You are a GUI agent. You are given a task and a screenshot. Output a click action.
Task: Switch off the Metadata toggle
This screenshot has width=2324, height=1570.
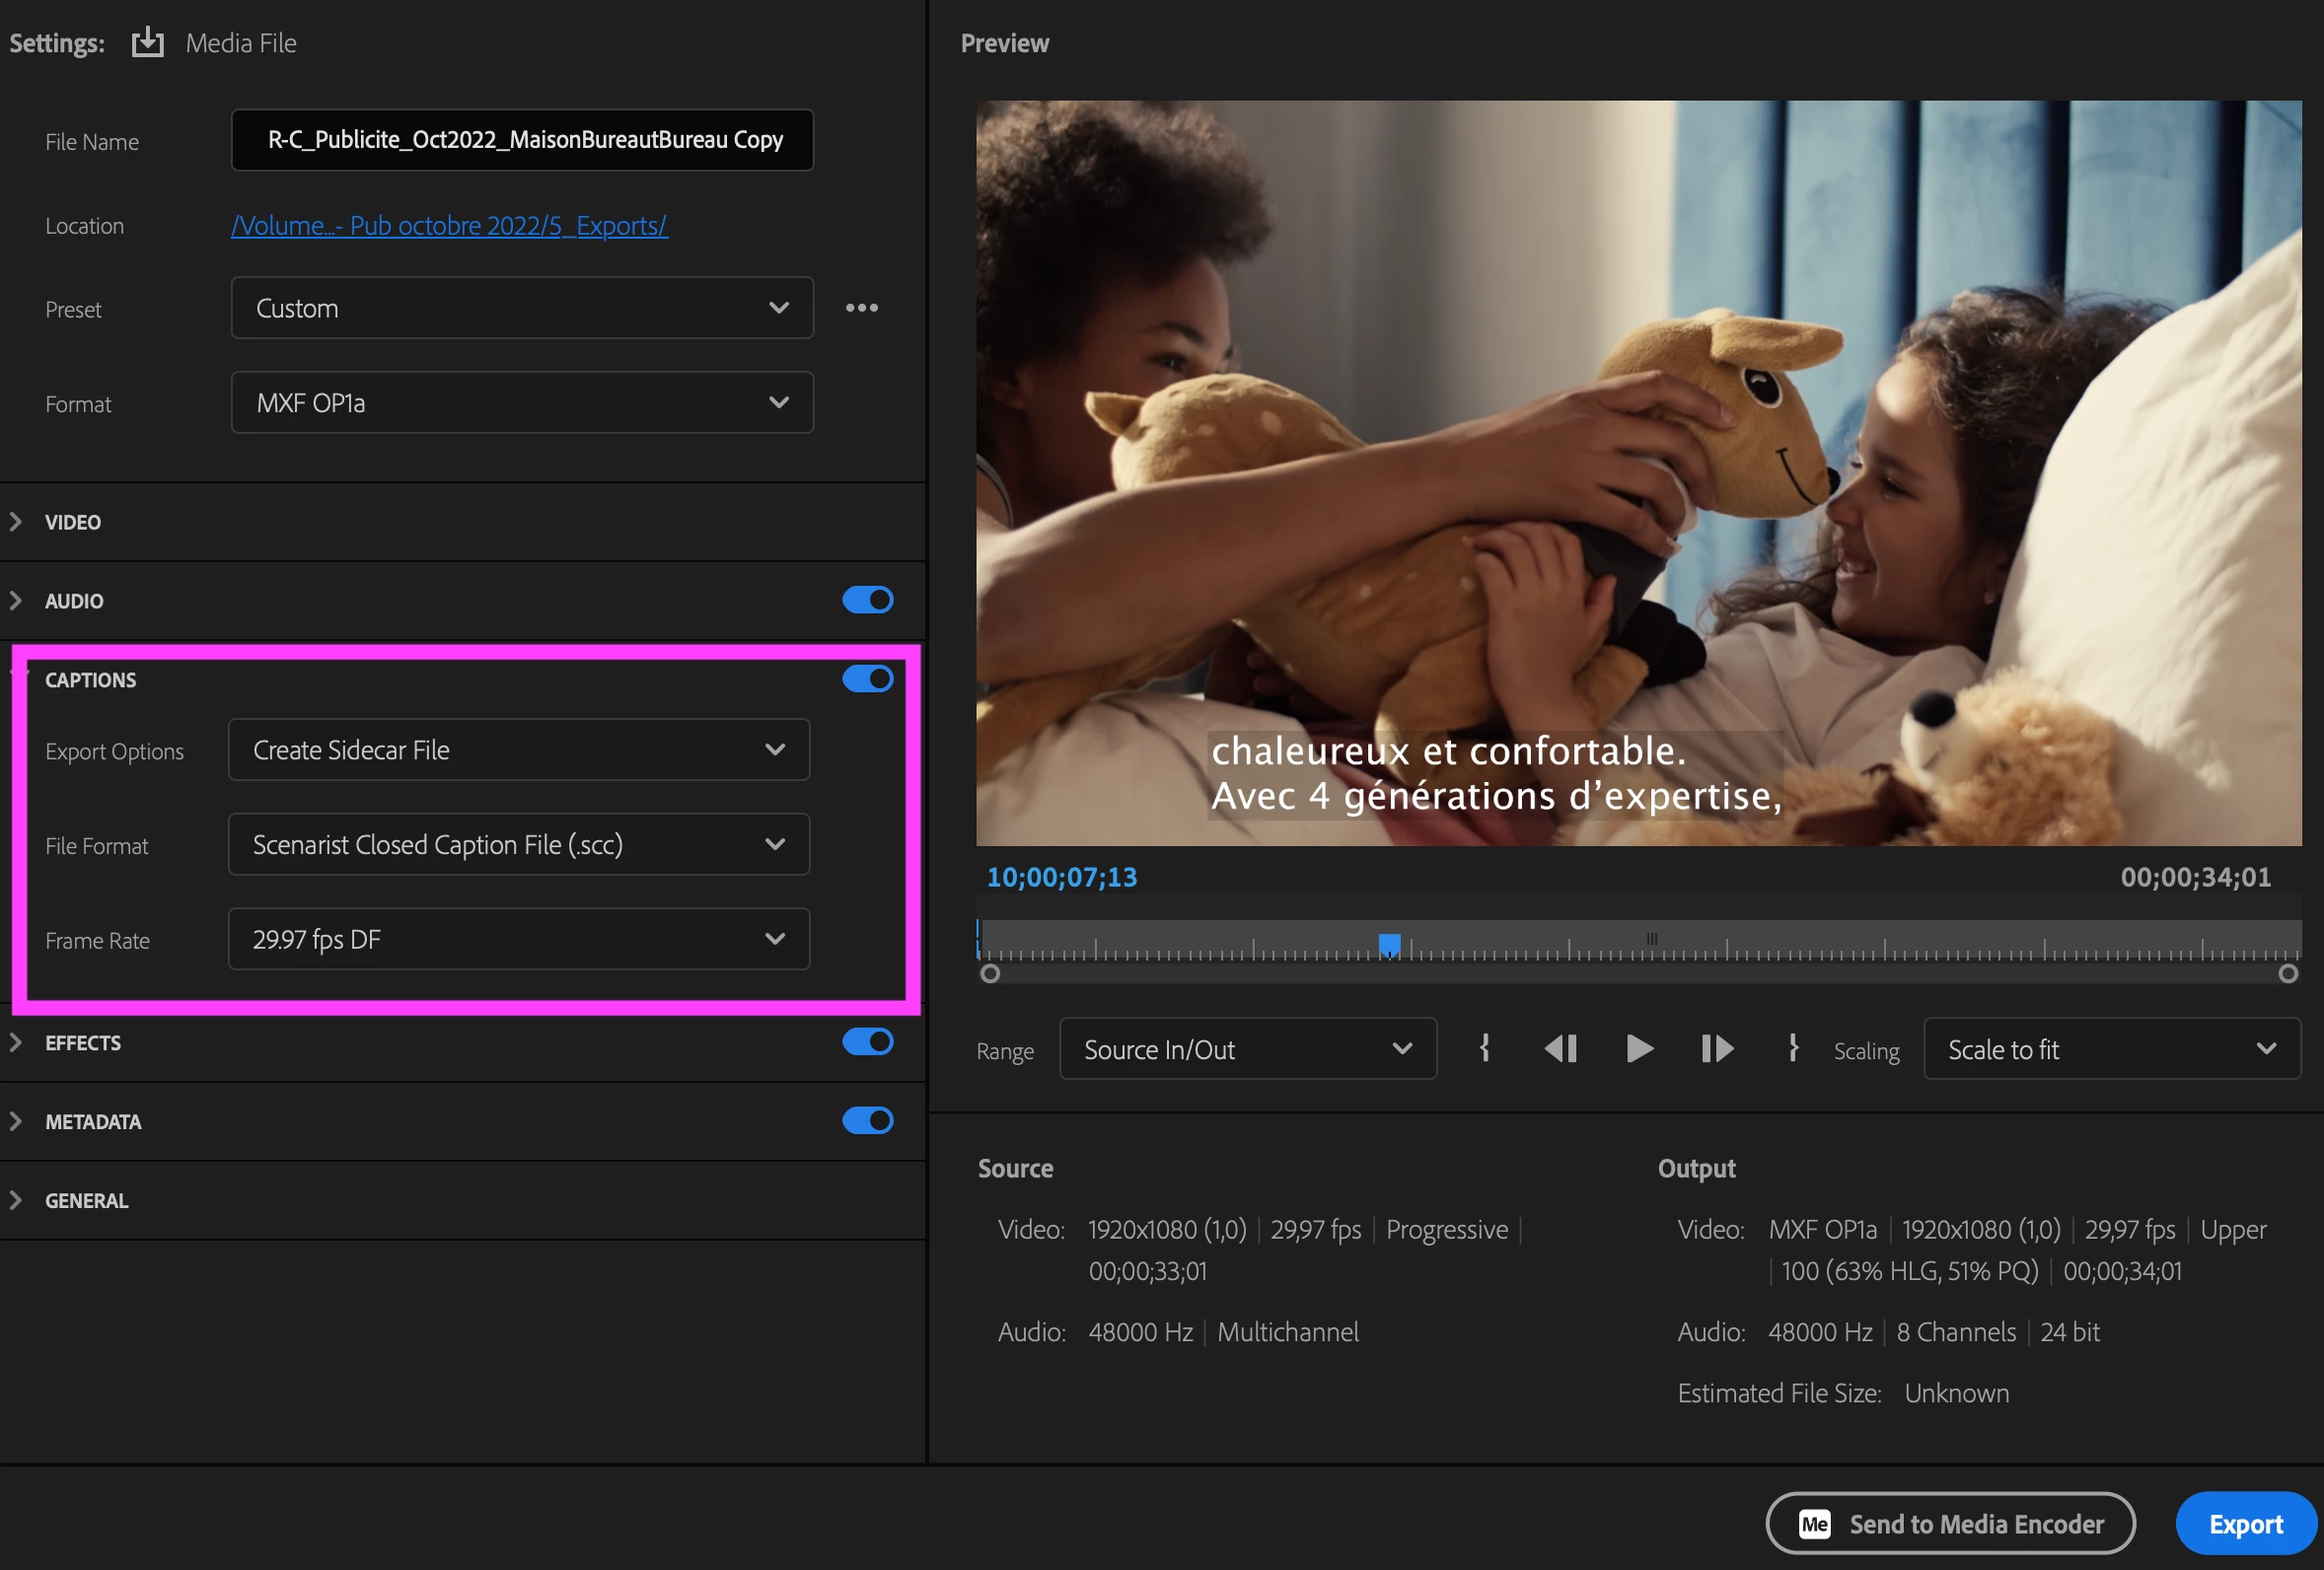867,1121
